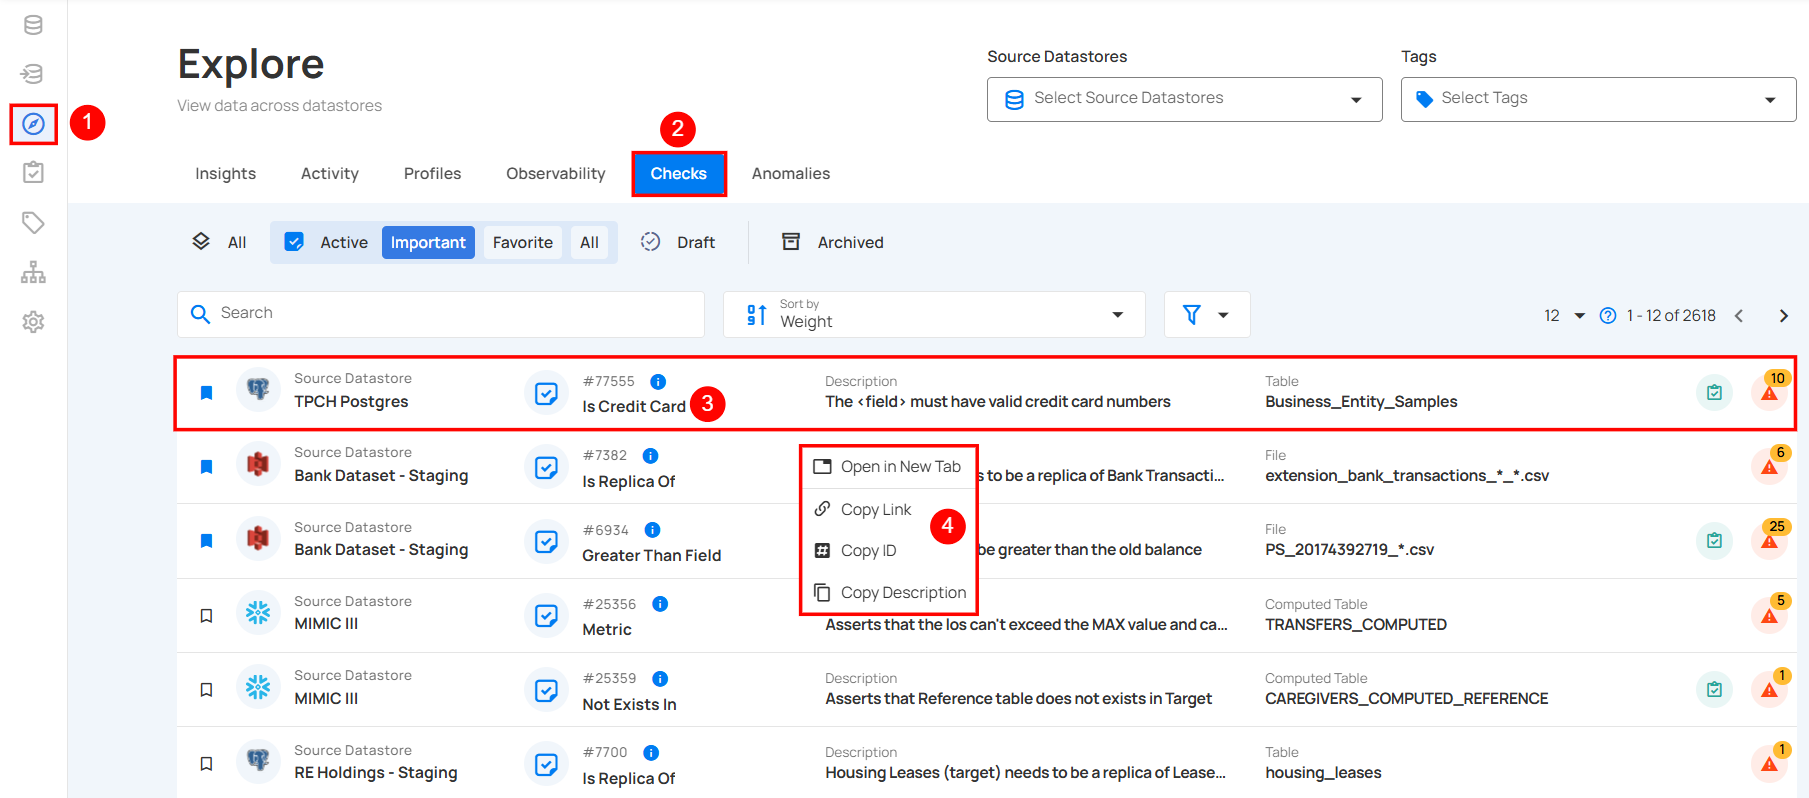Click the anomaly warning badge showing 25
The image size is (1809, 798).
point(1770,539)
